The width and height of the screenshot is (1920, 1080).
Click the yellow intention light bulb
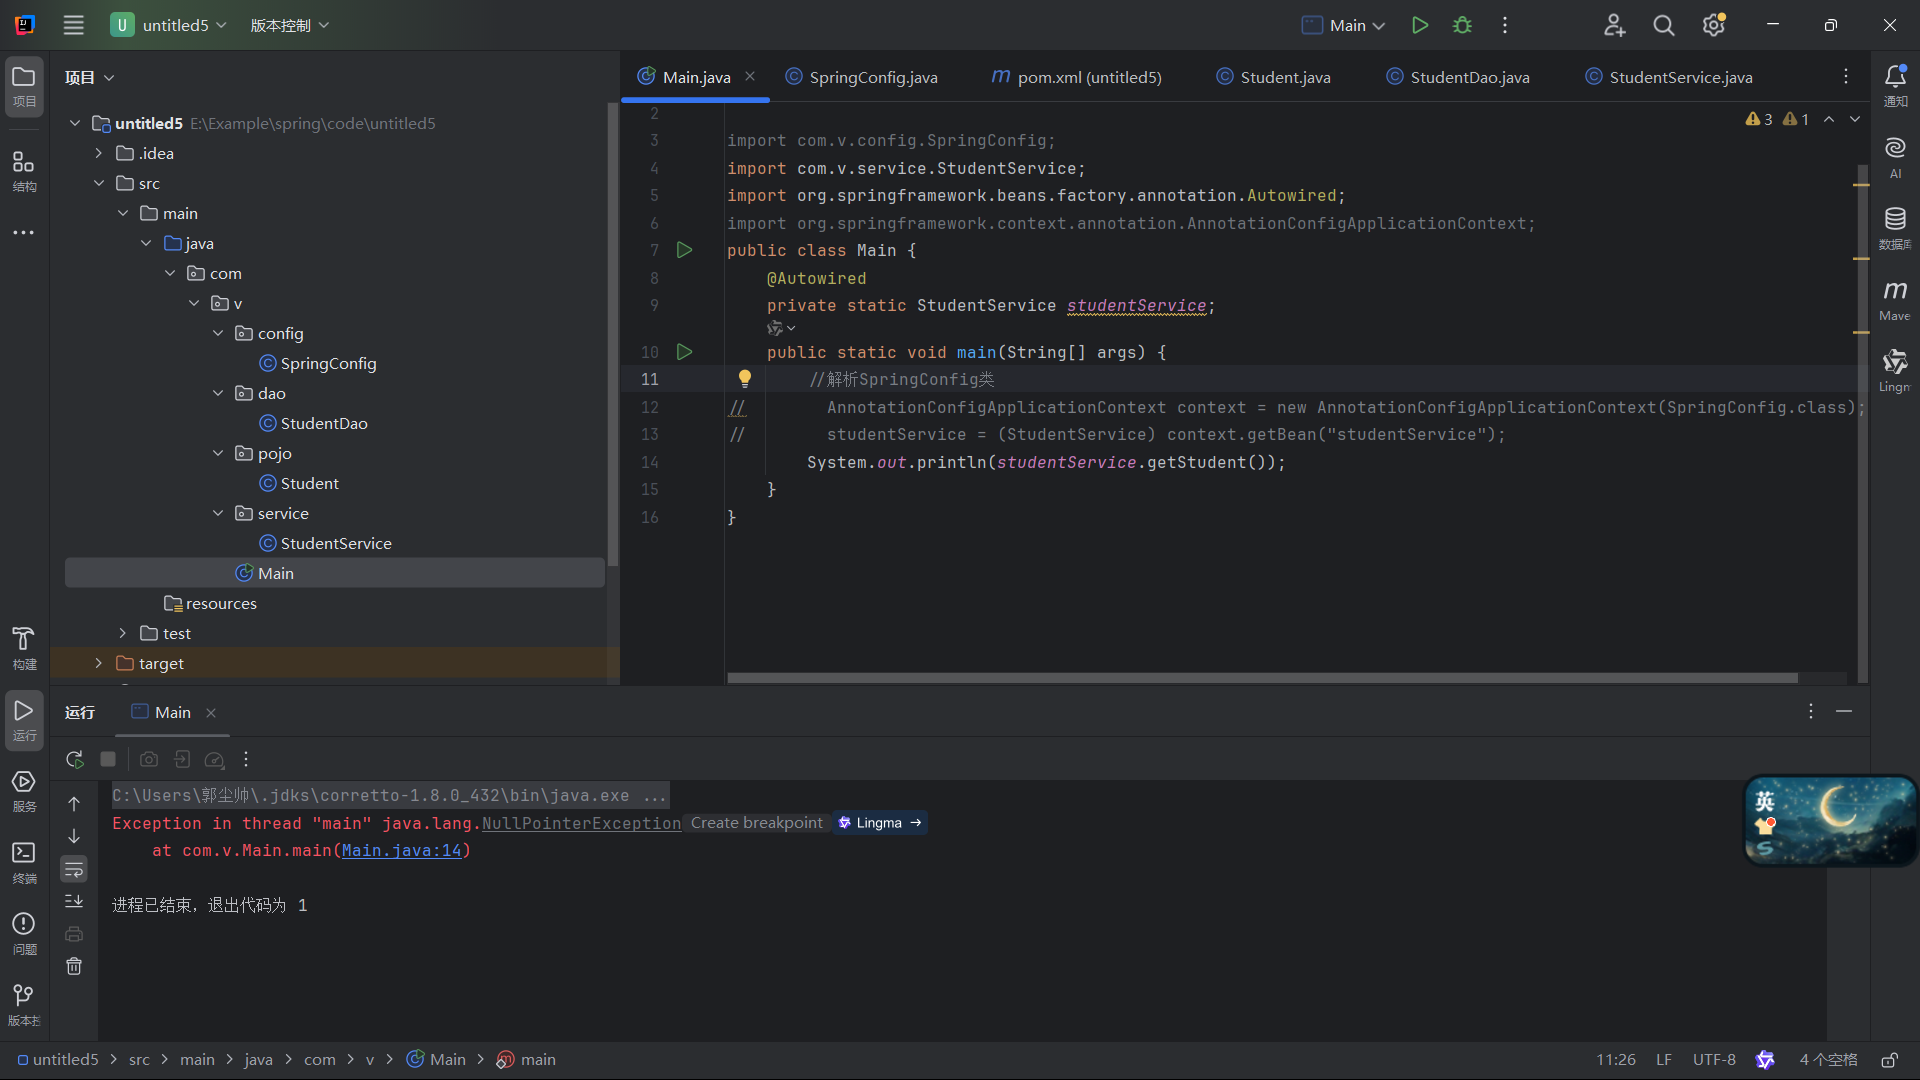point(744,378)
